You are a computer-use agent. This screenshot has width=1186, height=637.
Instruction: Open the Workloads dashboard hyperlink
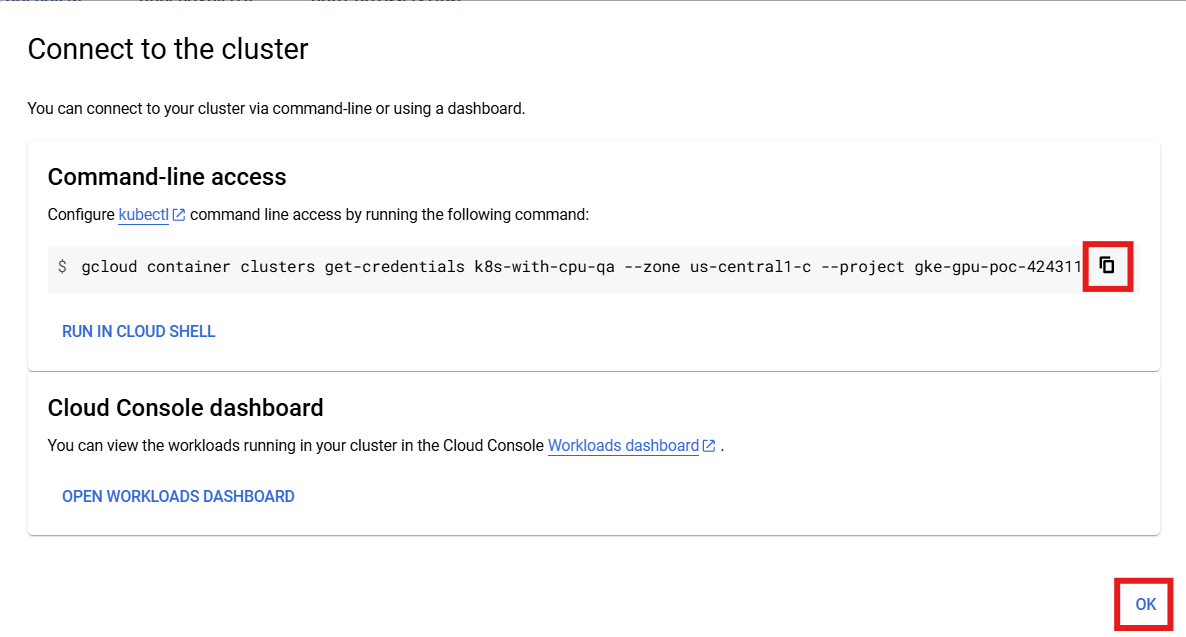[623, 446]
